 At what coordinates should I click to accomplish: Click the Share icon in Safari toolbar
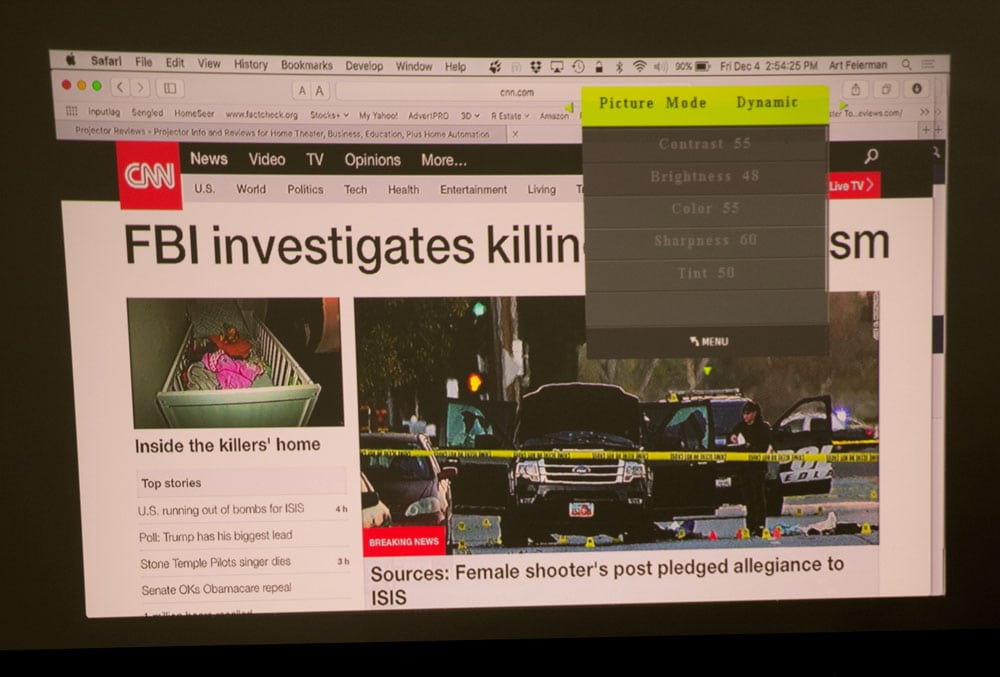coord(856,90)
